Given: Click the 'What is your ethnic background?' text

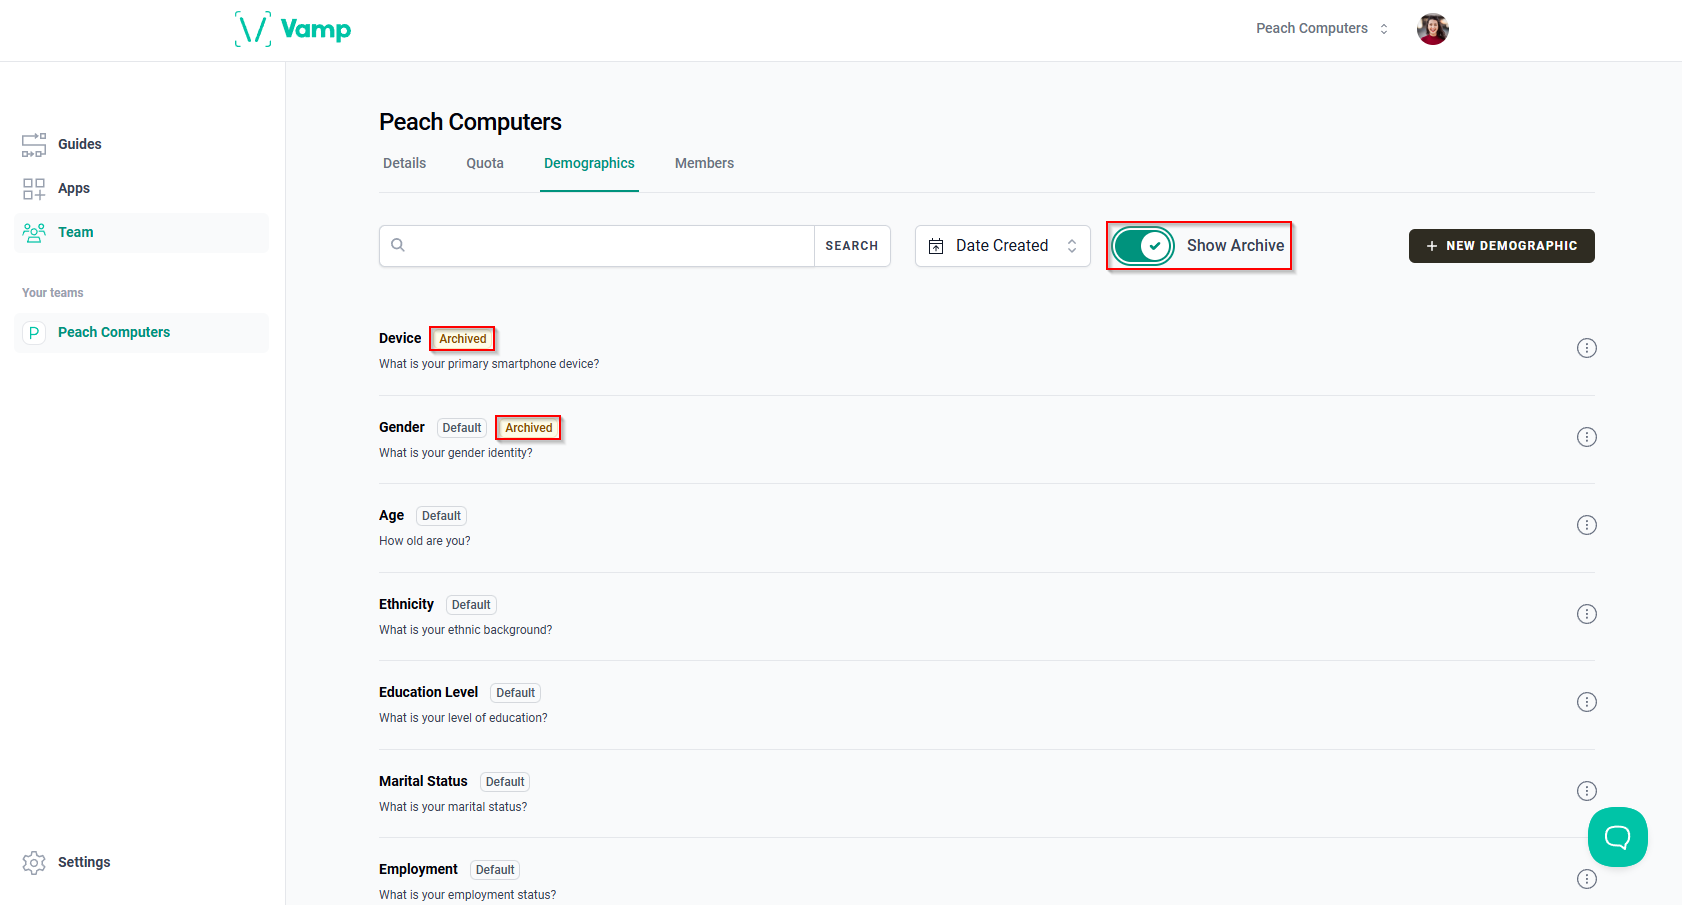Looking at the screenshot, I should 466,630.
